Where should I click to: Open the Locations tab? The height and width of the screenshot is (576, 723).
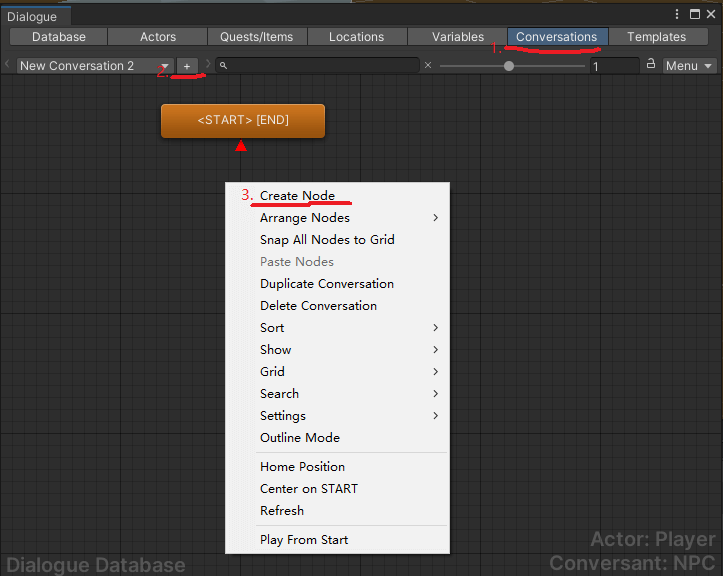point(356,37)
